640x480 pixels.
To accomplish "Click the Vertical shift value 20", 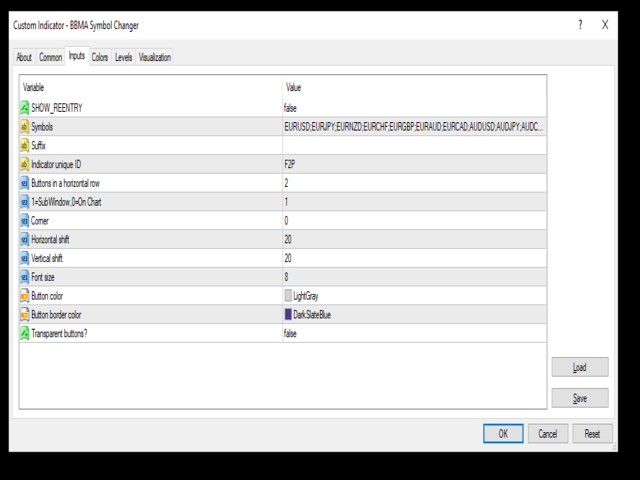I will point(288,258).
